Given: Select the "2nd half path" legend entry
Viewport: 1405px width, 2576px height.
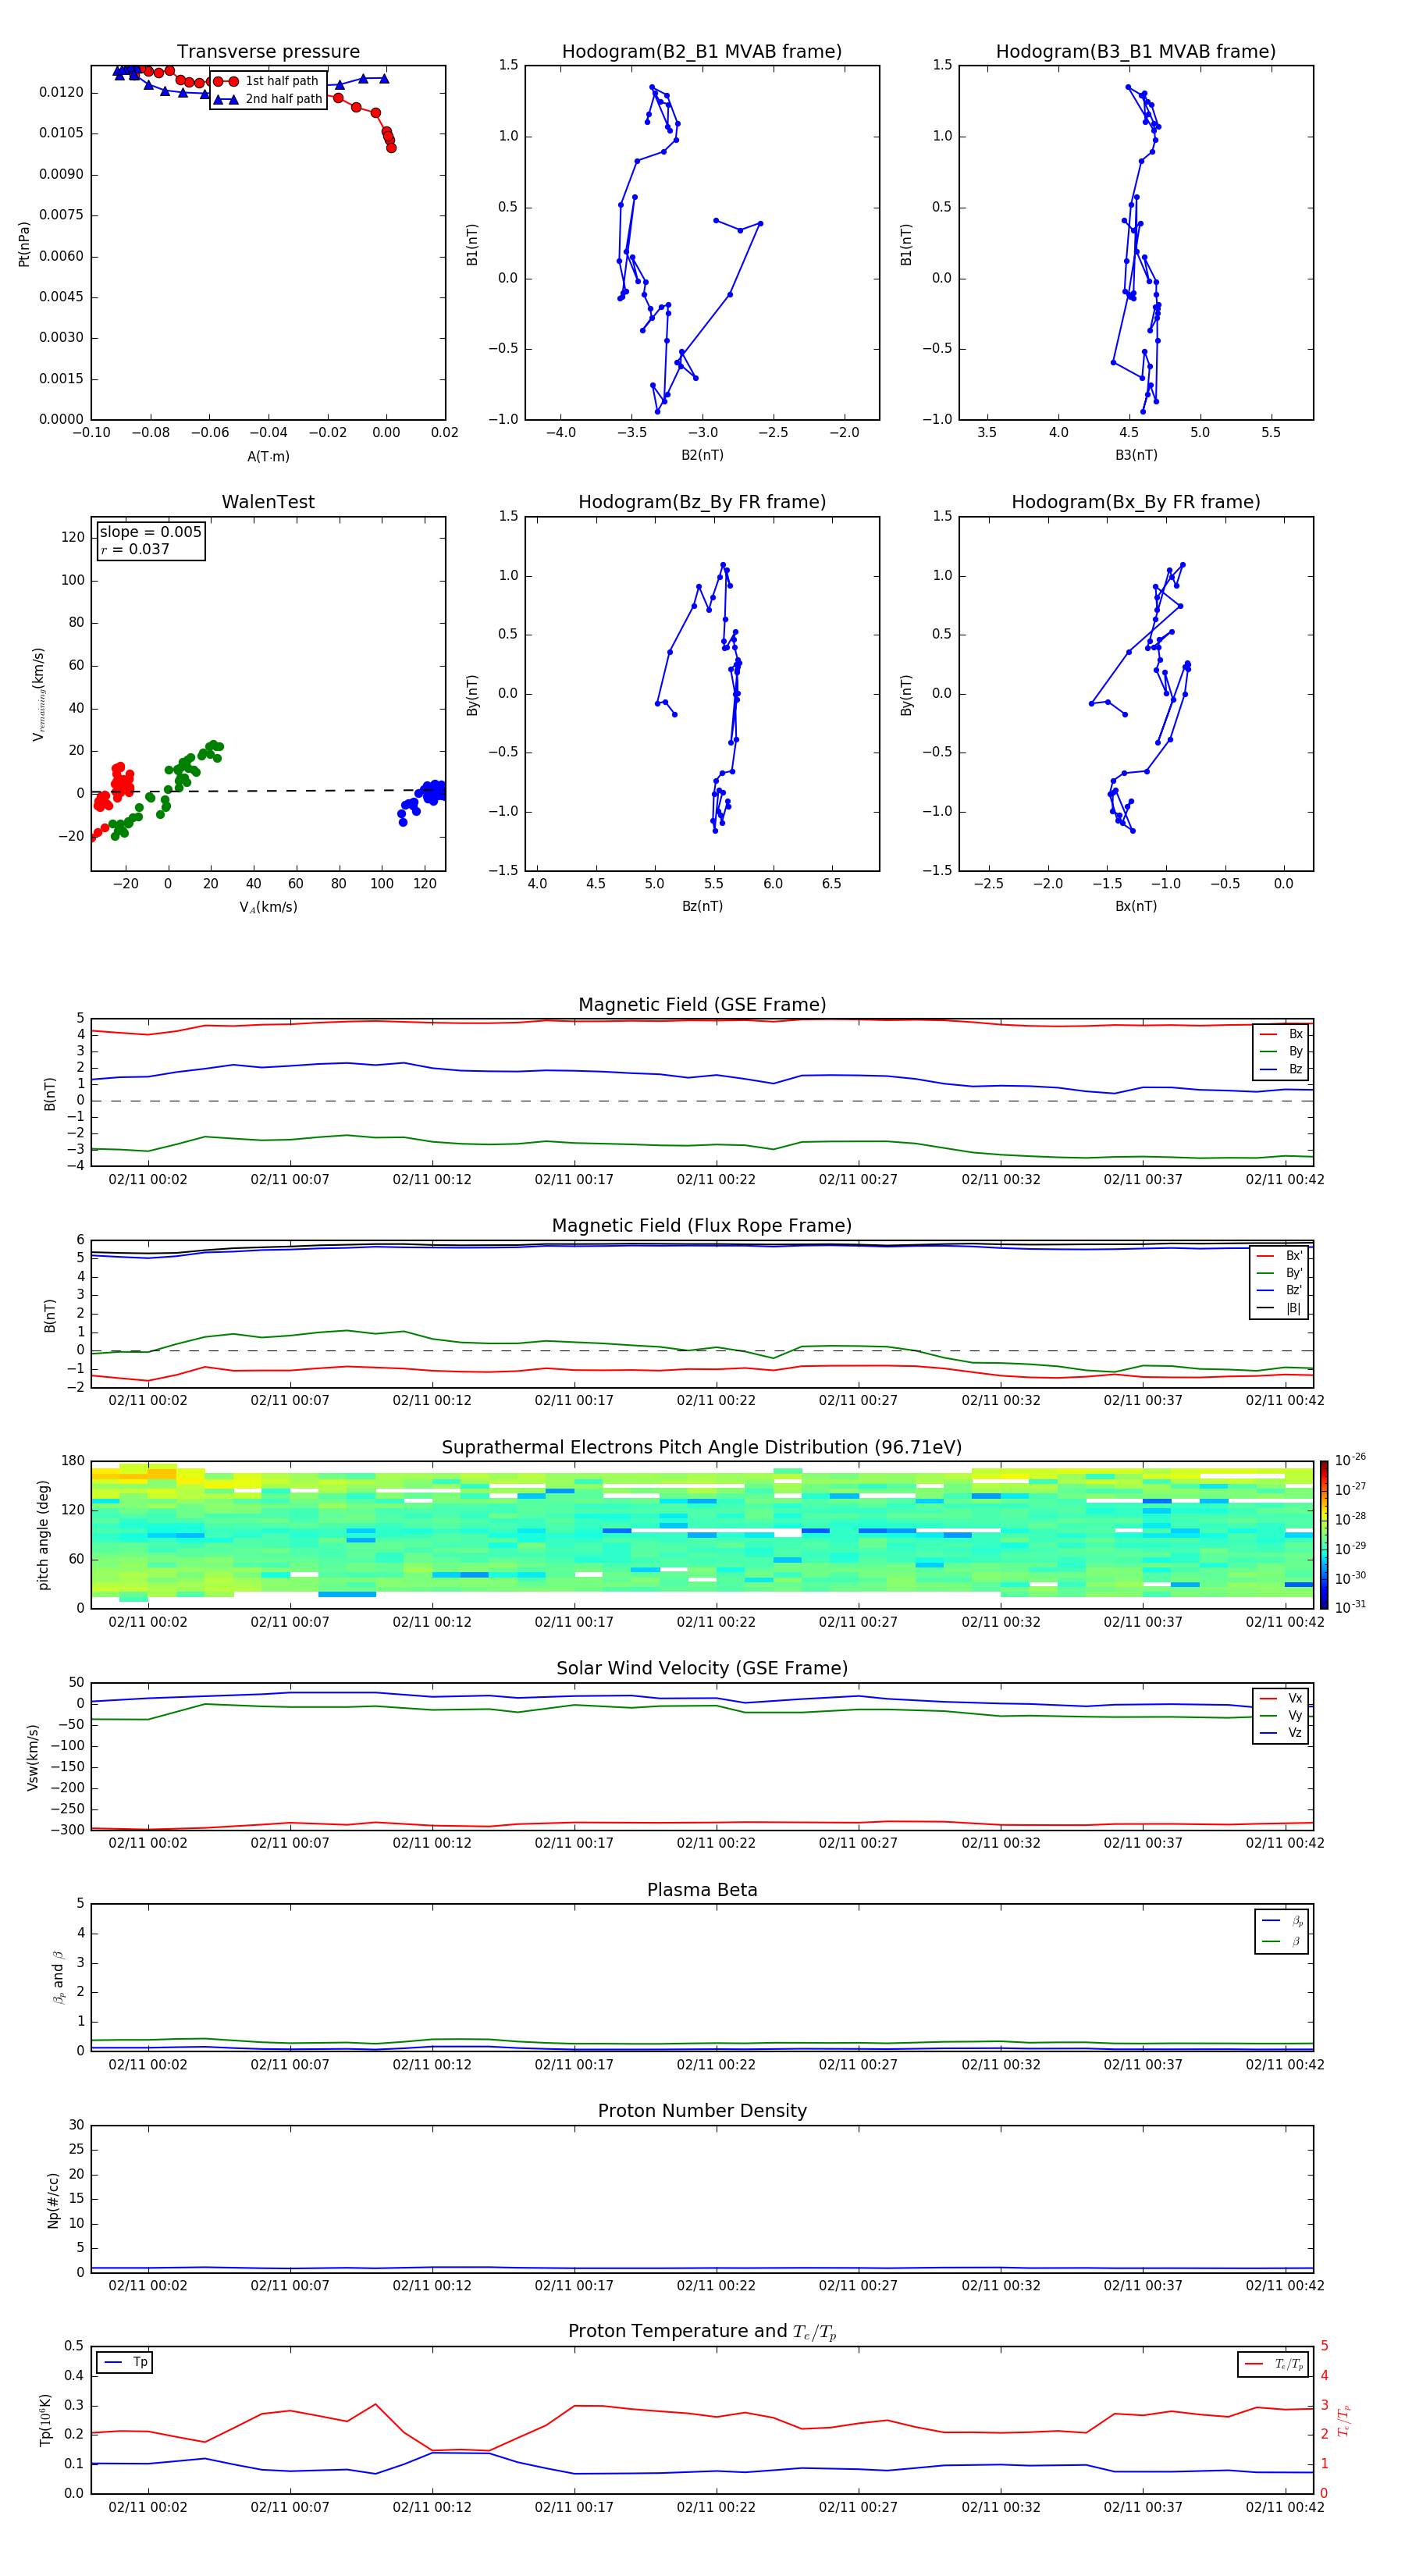Looking at the screenshot, I should 268,99.
